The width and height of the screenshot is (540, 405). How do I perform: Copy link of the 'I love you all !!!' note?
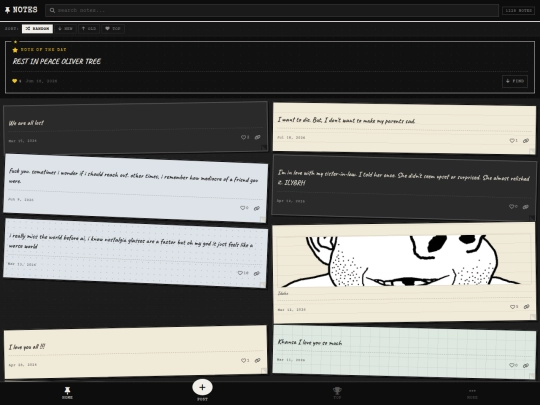point(258,360)
